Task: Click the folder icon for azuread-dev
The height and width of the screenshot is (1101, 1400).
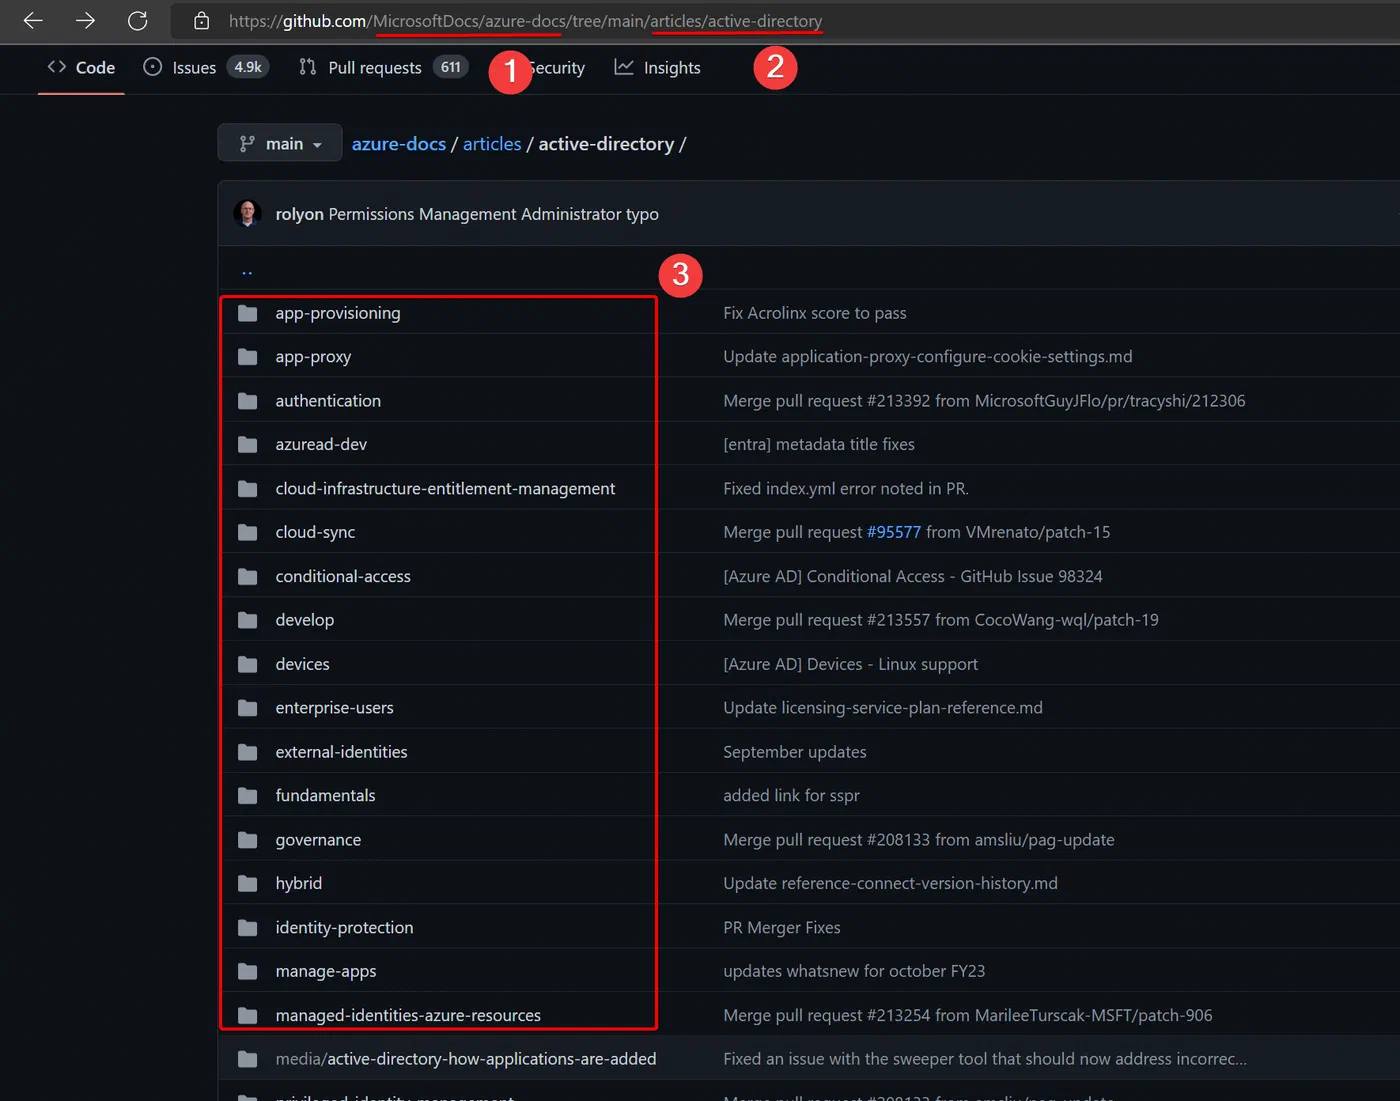Action: (x=247, y=445)
